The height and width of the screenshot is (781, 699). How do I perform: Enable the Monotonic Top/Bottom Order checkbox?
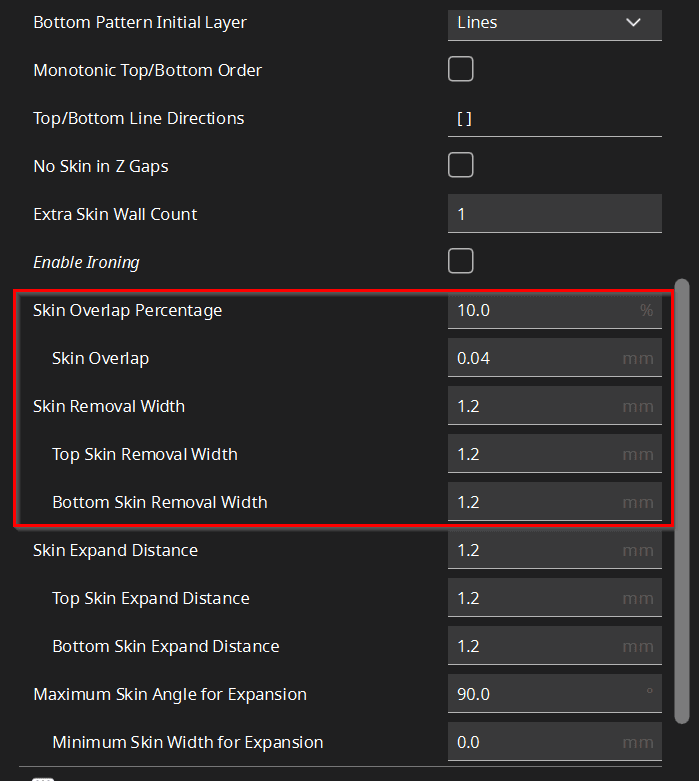pyautogui.click(x=460, y=70)
